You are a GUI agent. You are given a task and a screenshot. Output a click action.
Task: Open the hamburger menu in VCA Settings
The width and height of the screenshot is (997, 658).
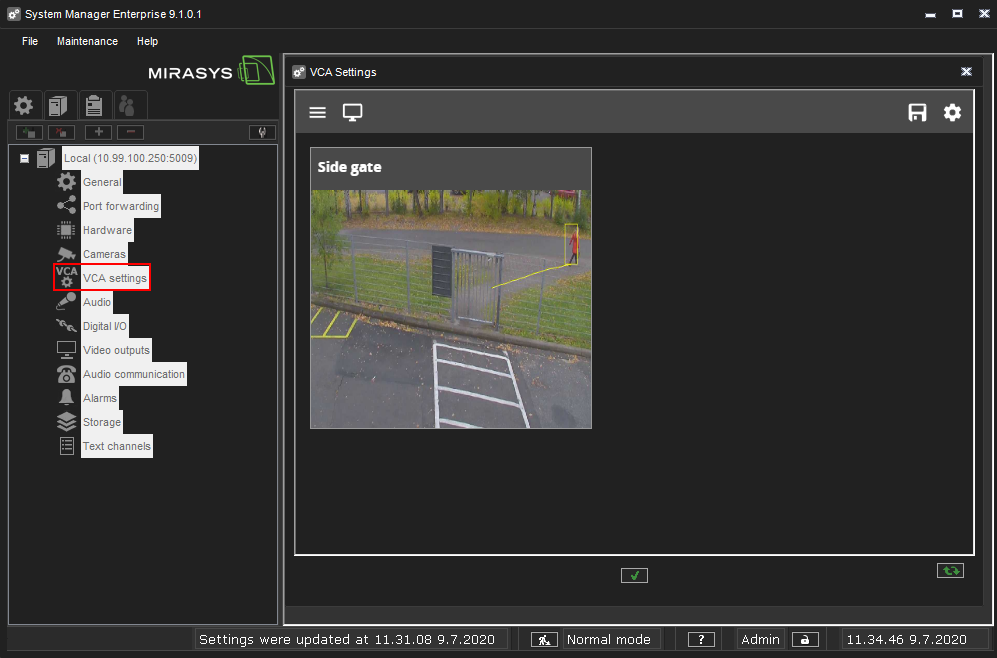click(317, 112)
